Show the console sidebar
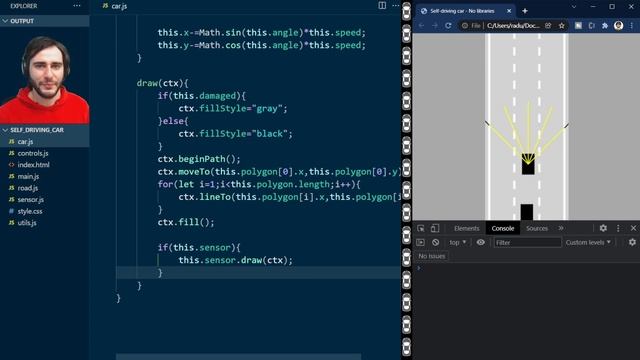 click(x=420, y=242)
